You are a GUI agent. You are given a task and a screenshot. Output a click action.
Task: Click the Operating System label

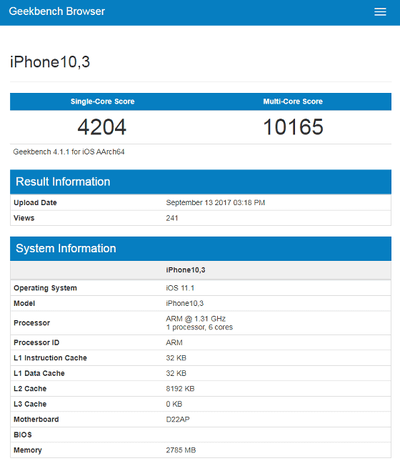coord(45,288)
